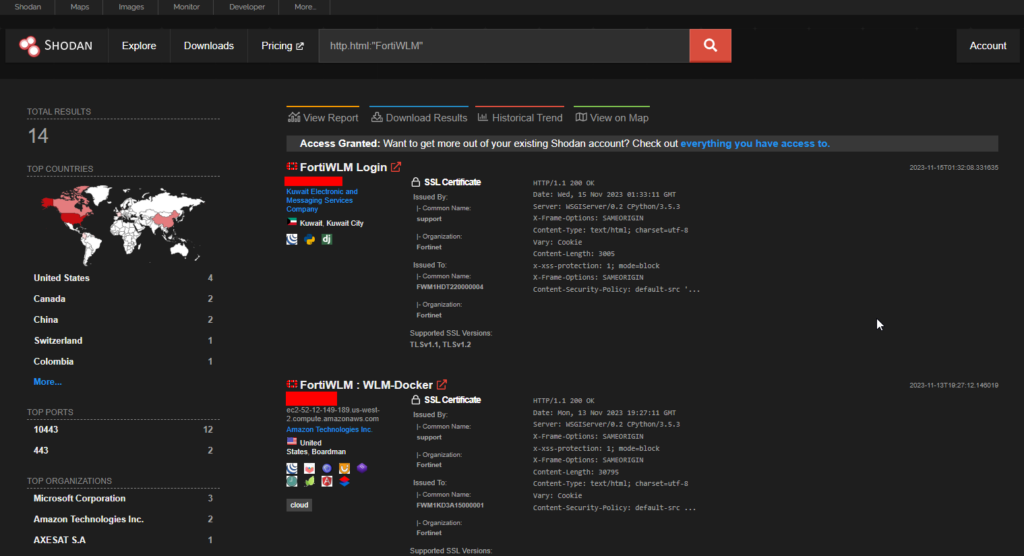Viewport: 1024px width, 556px height.
Task: Click the total results count 14
Action: tap(38, 136)
